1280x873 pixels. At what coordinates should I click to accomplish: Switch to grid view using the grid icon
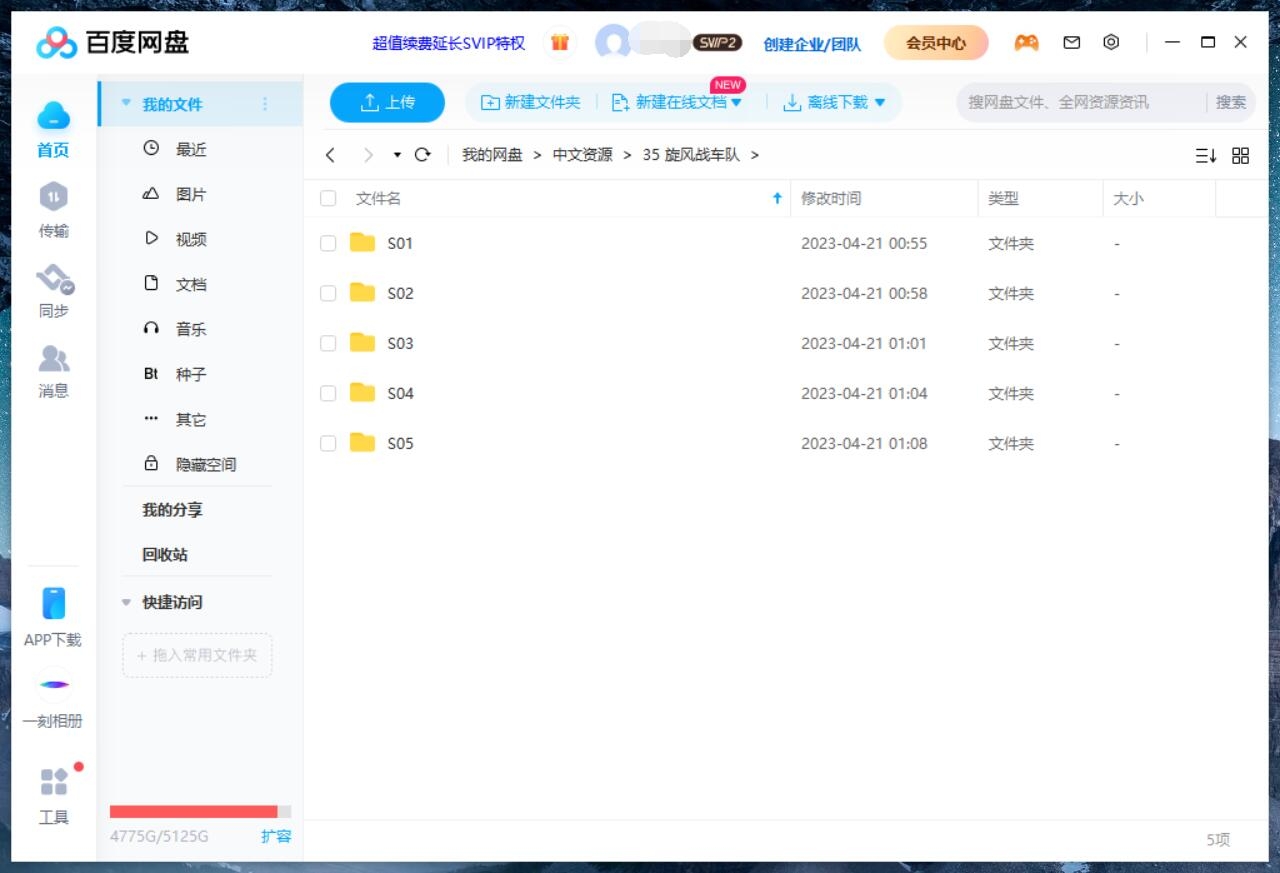point(1240,155)
